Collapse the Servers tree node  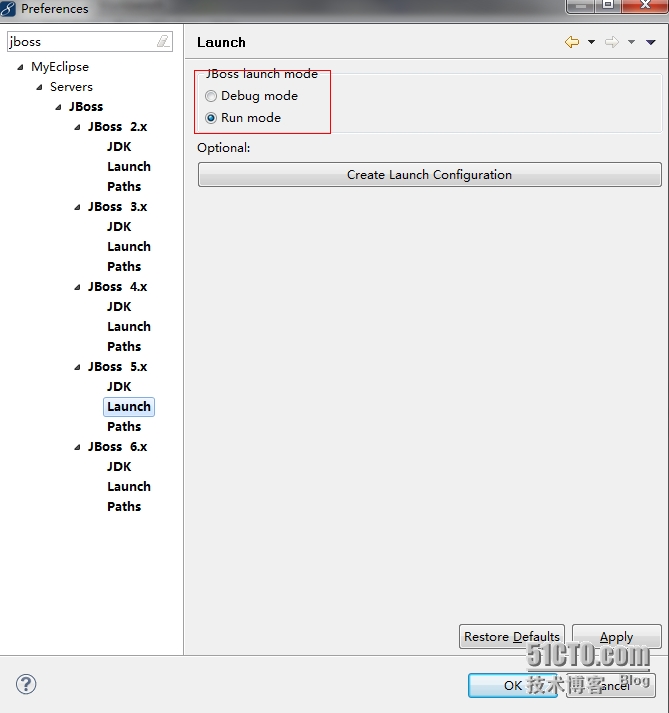pyautogui.click(x=40, y=87)
